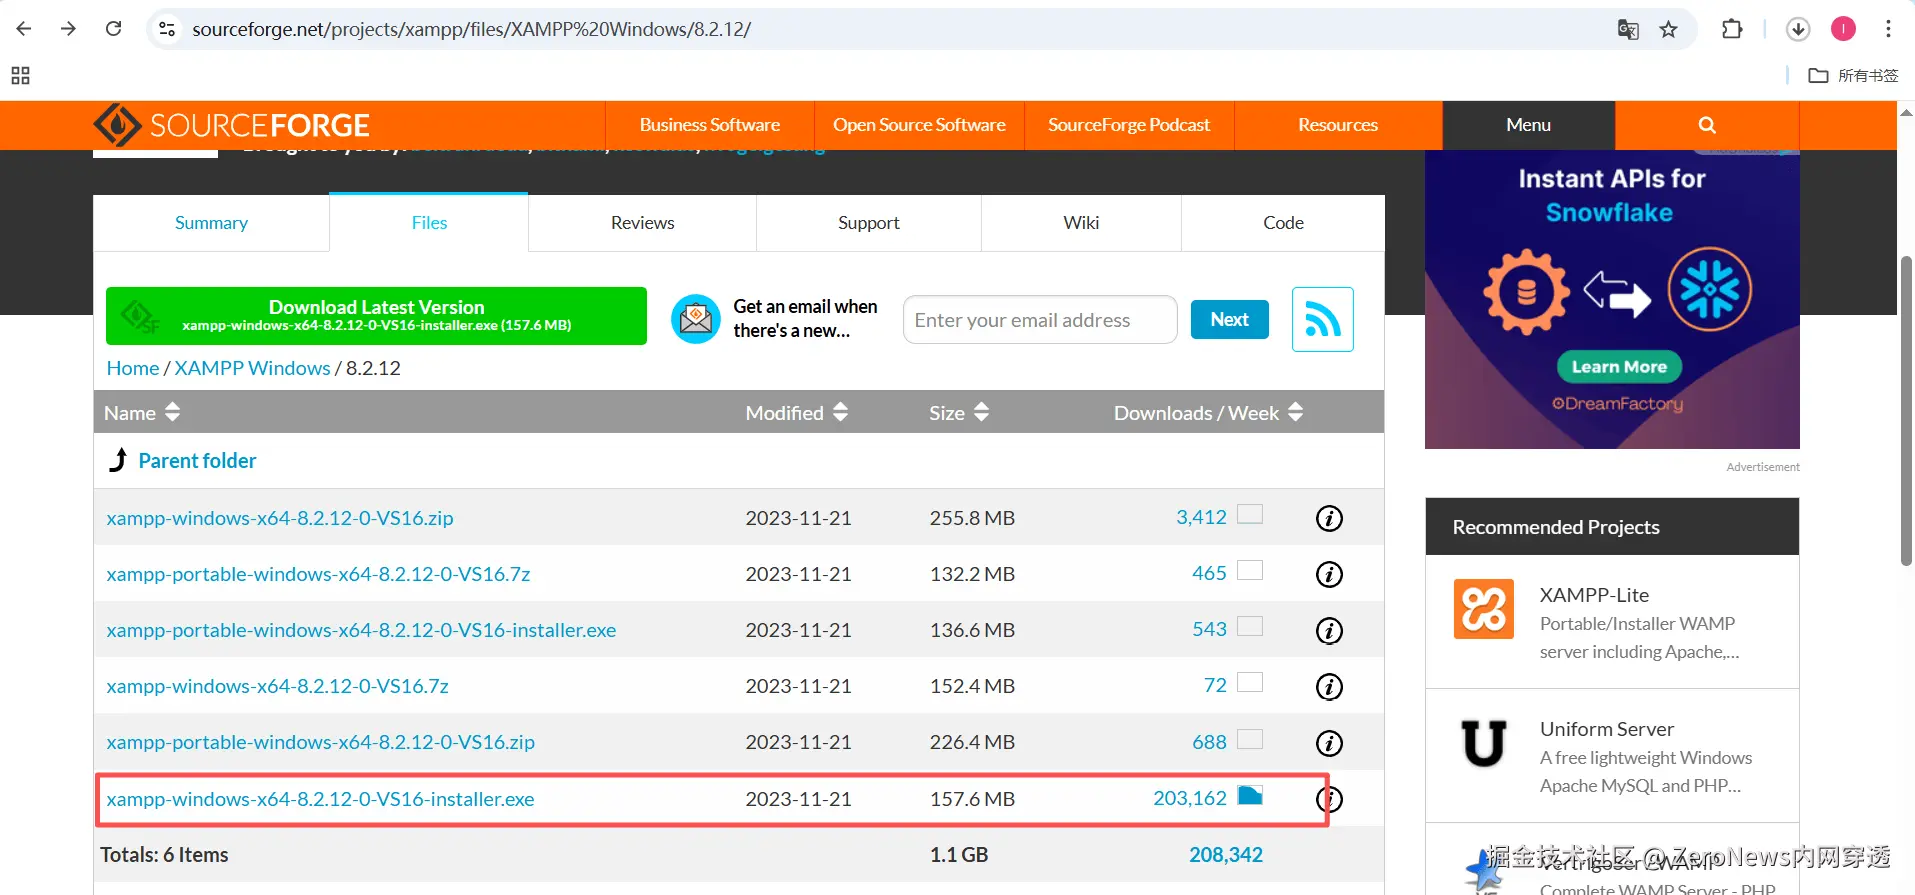View info for xampp-portable-windows-x64-8.2.12-0-VS16.7z
Viewport: 1915px width, 895px height.
coord(1329,574)
